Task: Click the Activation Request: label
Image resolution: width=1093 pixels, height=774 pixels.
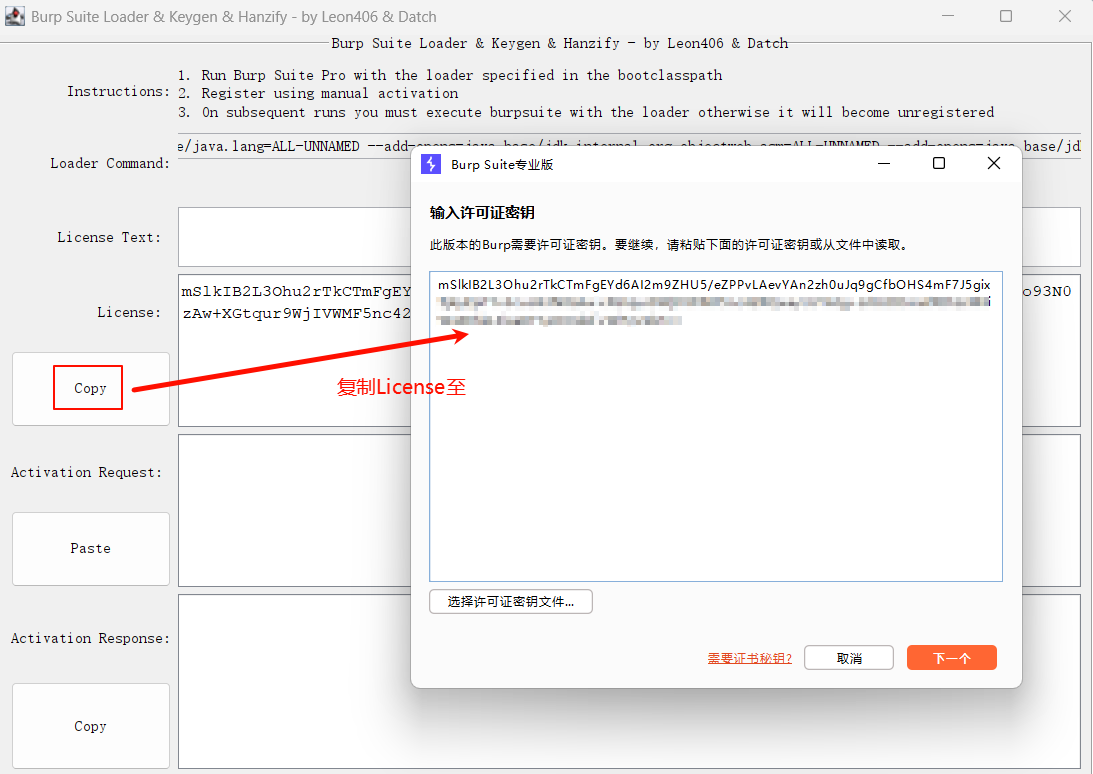Action: [86, 472]
